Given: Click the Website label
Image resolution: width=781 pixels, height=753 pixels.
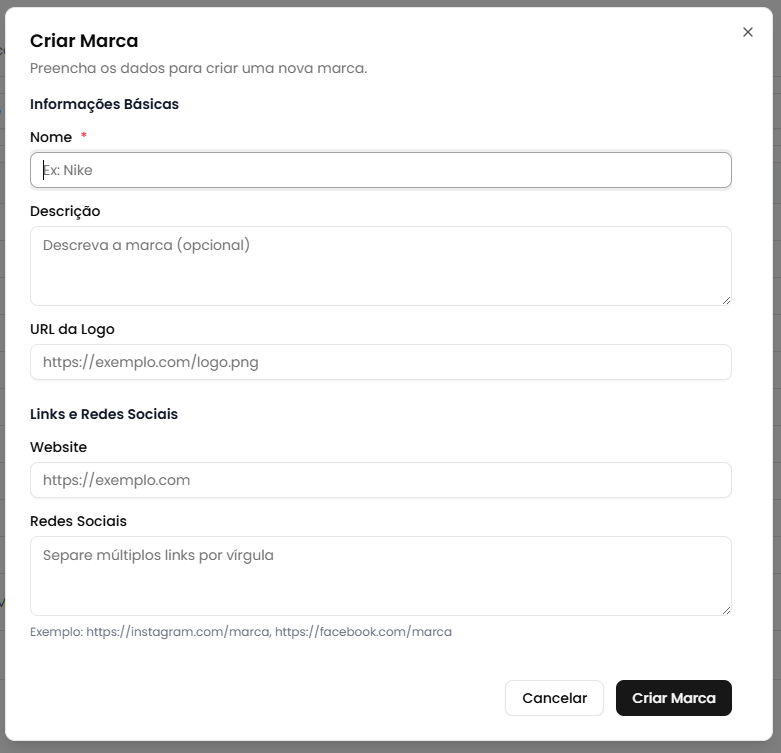Looking at the screenshot, I should [58, 447].
